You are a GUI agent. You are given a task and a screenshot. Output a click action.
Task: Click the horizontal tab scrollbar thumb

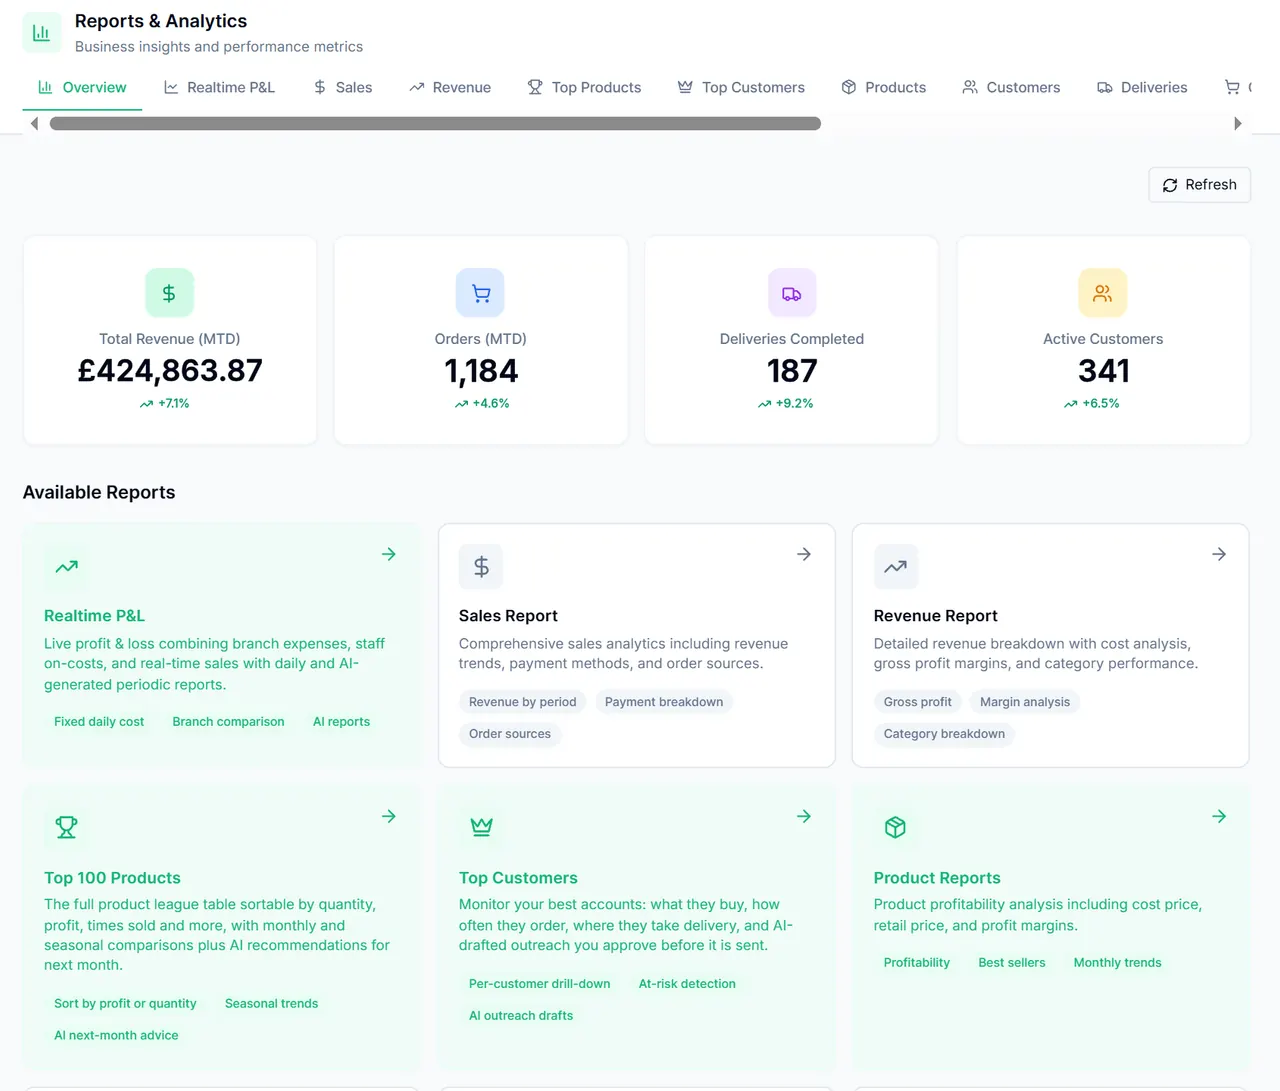[435, 124]
